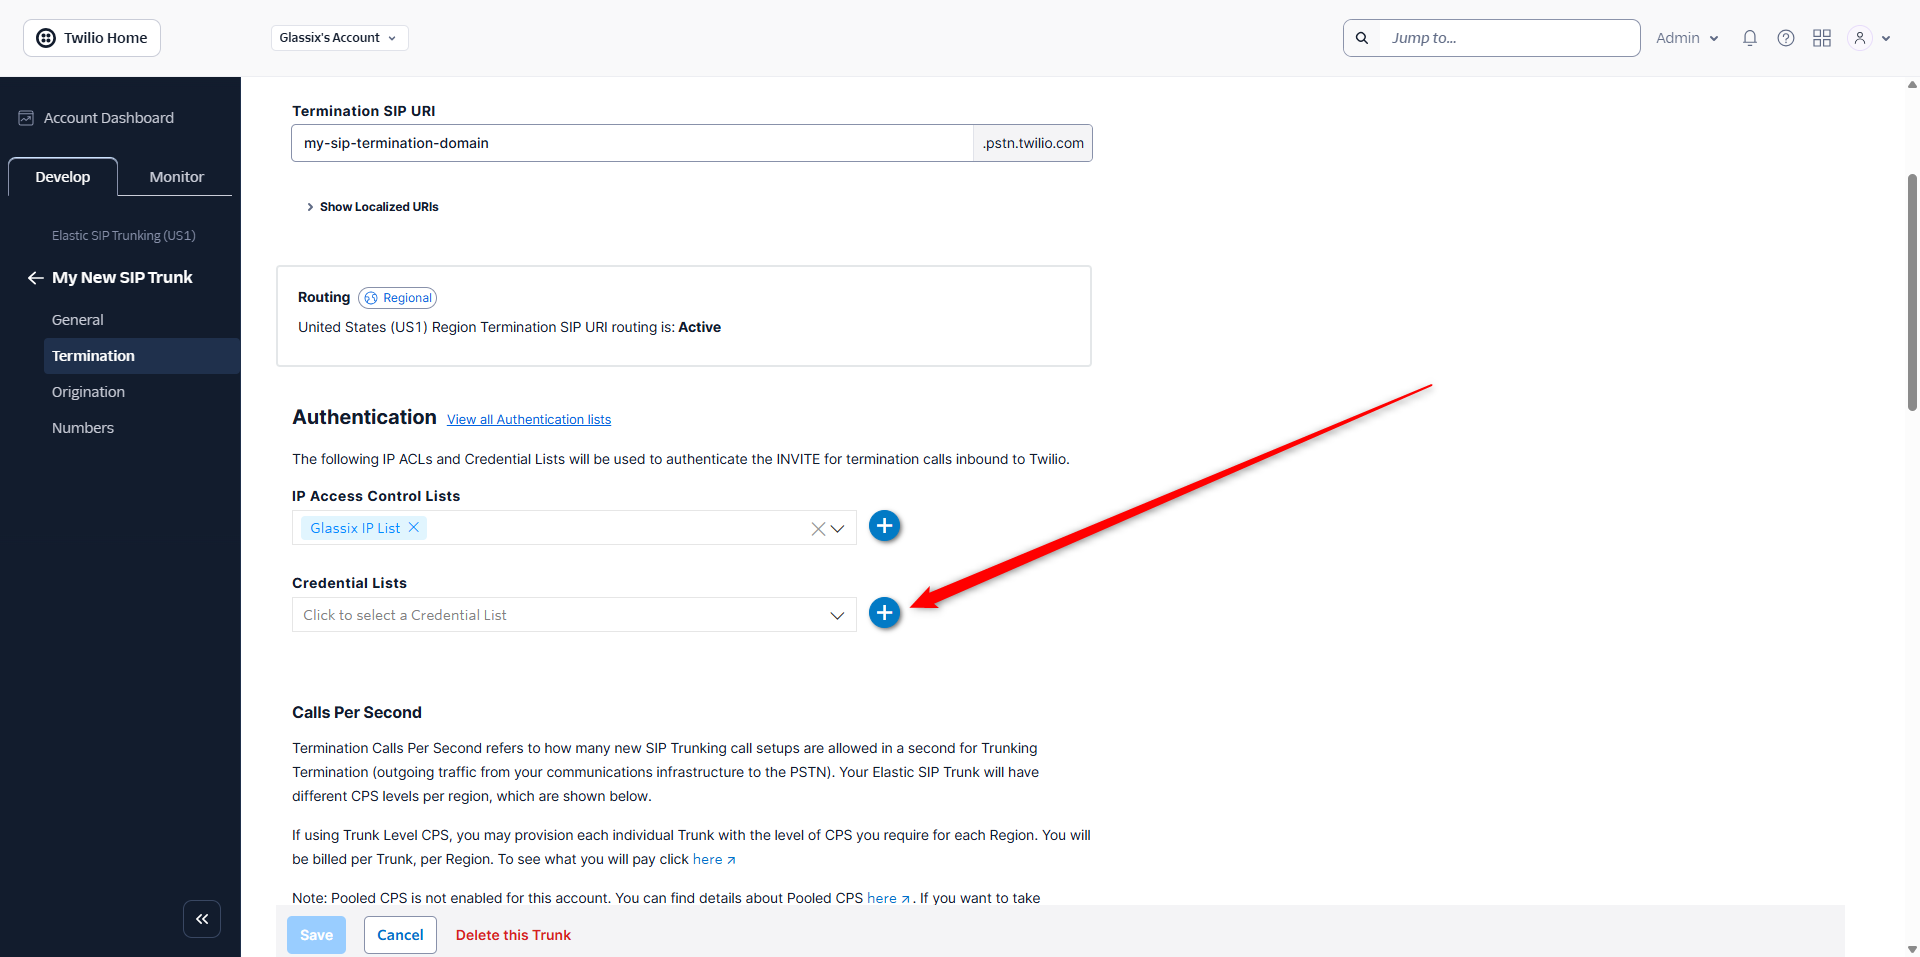Open the products grid icon
The height and width of the screenshot is (957, 1920).
click(1822, 38)
